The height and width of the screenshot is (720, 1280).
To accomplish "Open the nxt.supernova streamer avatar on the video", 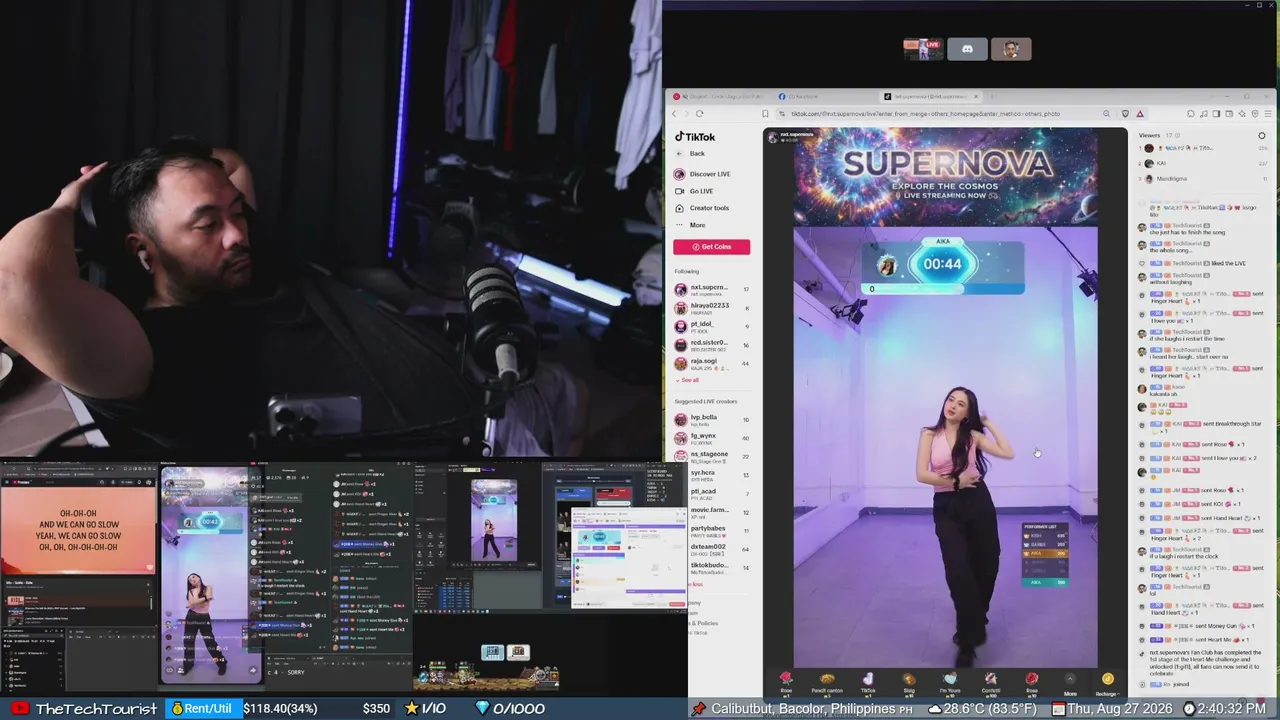I will (772, 138).
